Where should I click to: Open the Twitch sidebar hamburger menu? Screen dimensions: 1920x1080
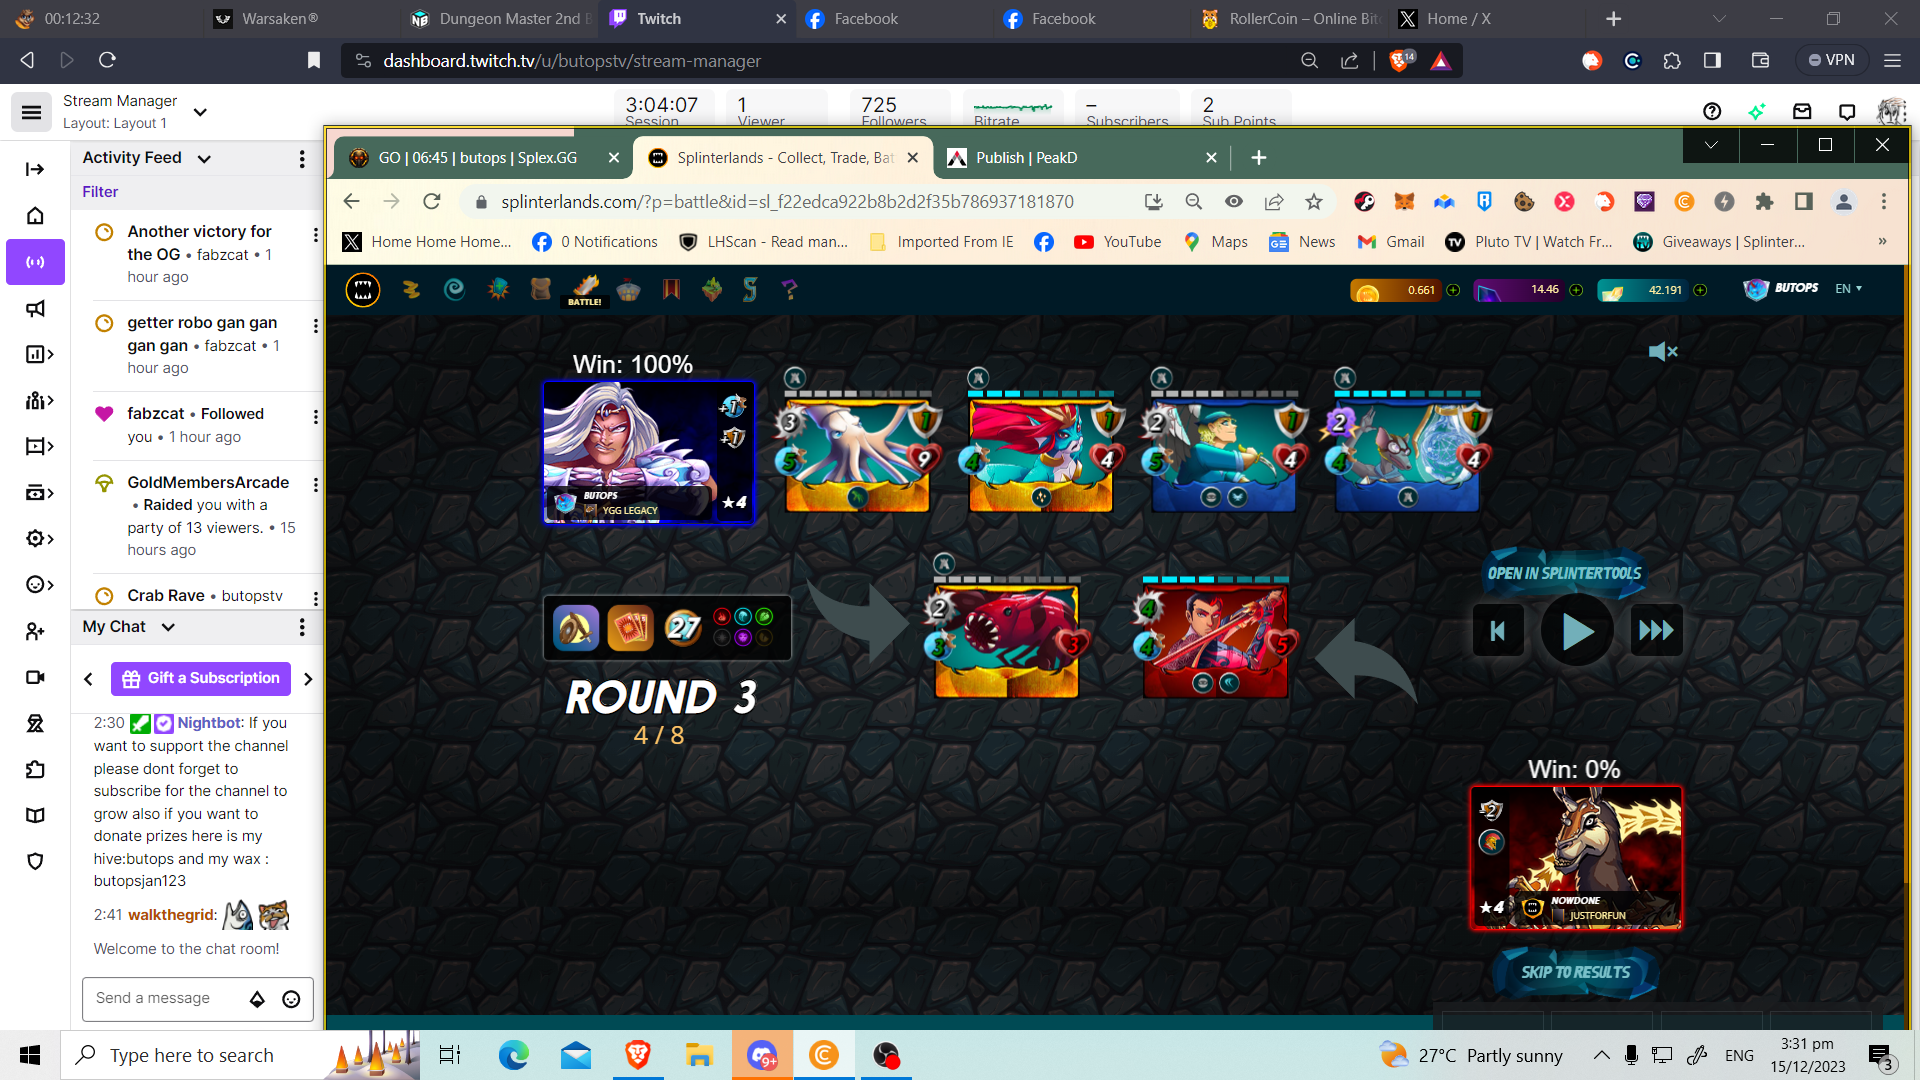click(x=31, y=112)
